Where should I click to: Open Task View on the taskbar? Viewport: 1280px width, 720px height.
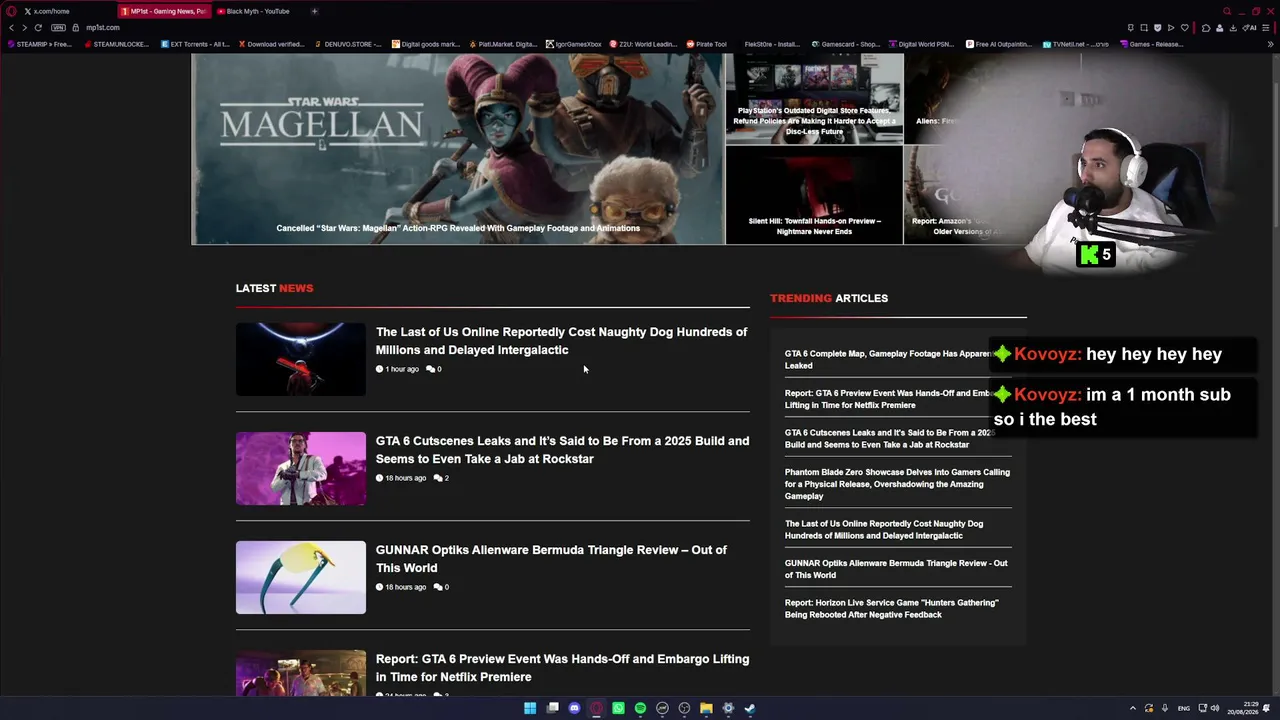click(552, 708)
